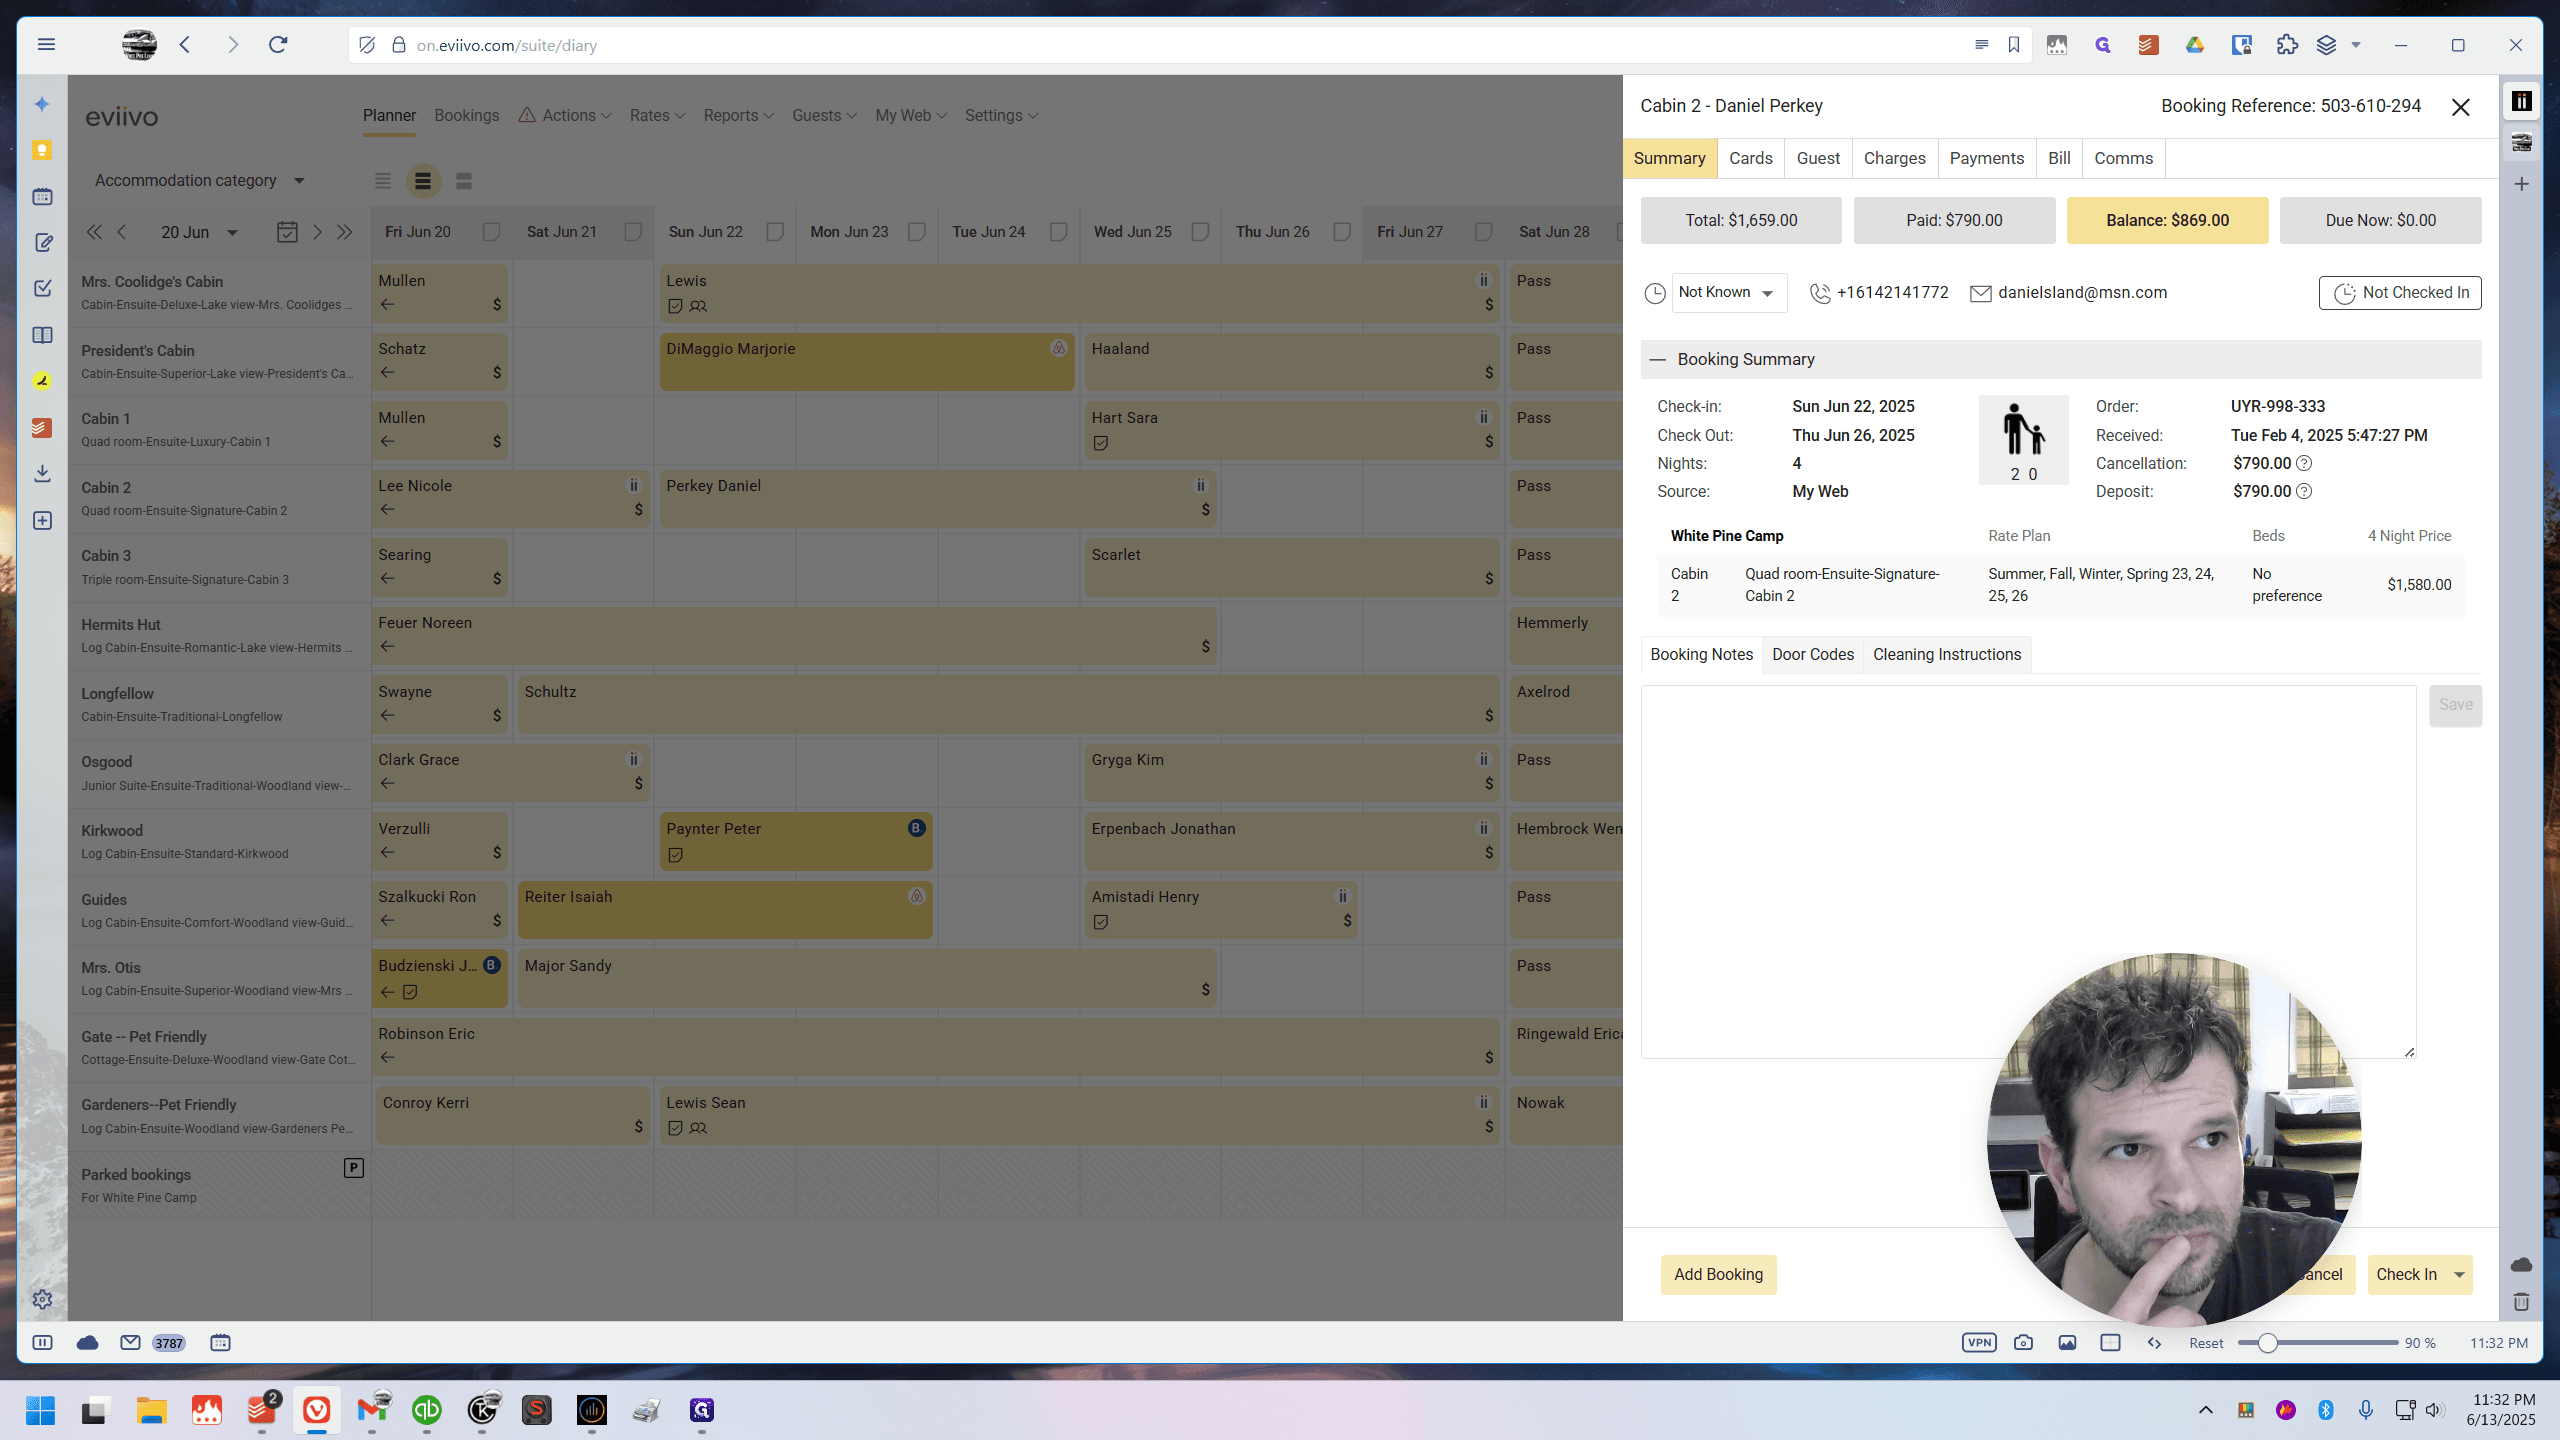This screenshot has width=2560, height=1440.
Task: Click the envelope icon beside the guest email
Action: pyautogui.click(x=1980, y=293)
